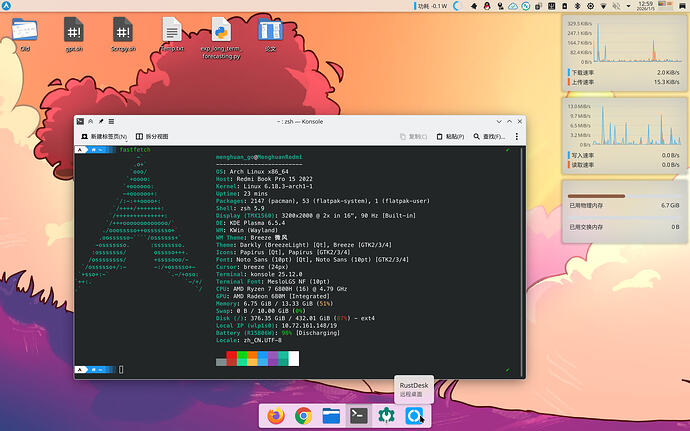Select the Temp.txt file on desktop
This screenshot has width=690, height=431.
172,34
